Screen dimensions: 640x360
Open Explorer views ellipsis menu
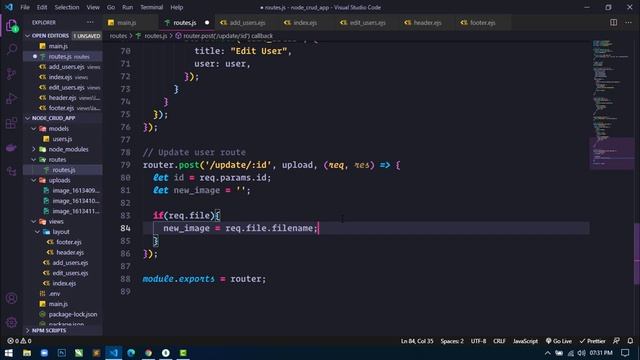90,22
